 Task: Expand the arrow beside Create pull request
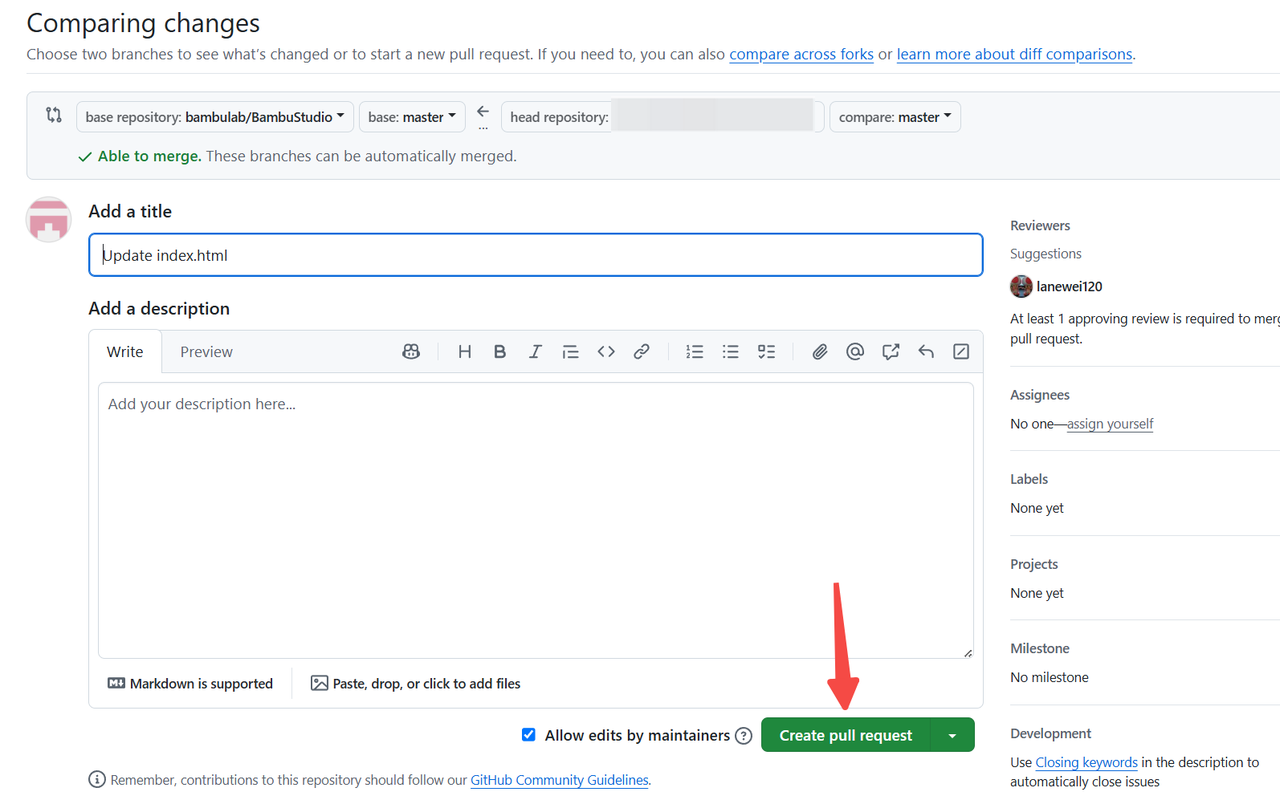(952, 735)
